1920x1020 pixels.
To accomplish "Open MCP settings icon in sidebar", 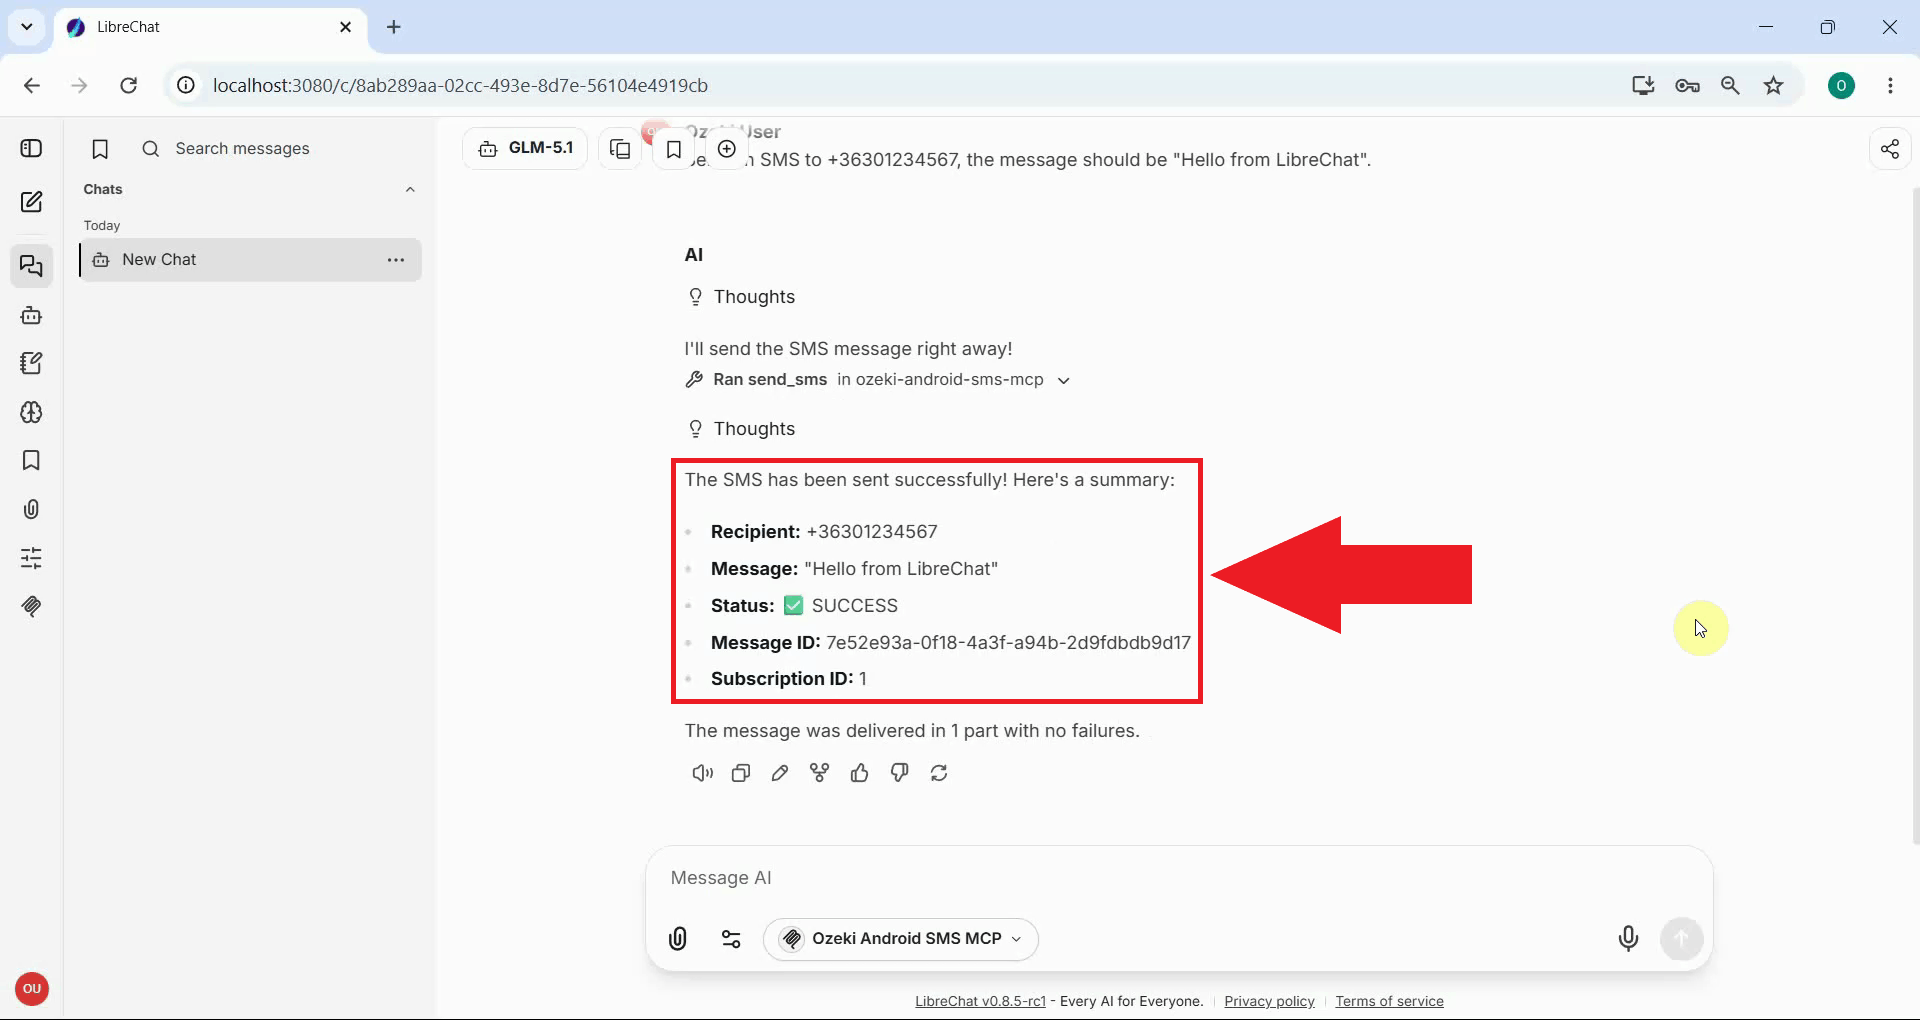I will coord(31,606).
